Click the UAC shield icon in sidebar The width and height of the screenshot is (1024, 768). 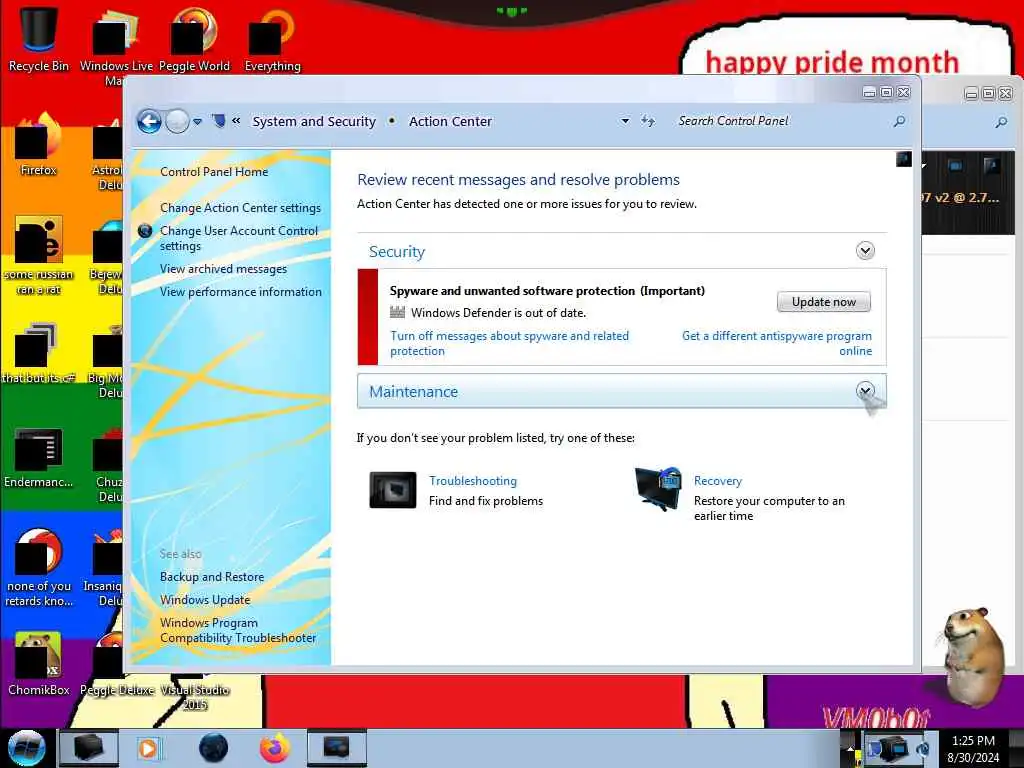146,231
